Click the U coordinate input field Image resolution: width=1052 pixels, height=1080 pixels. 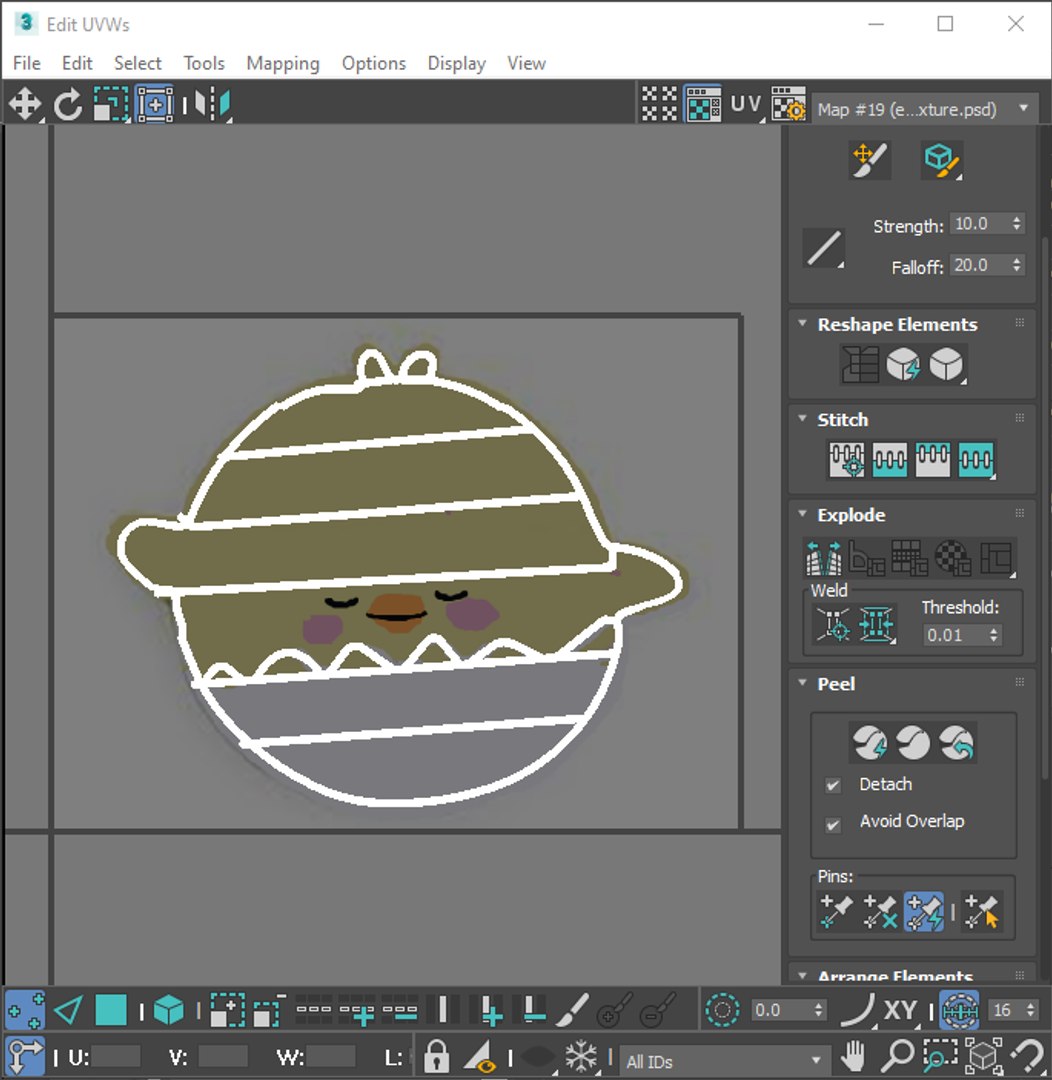coord(116,1057)
